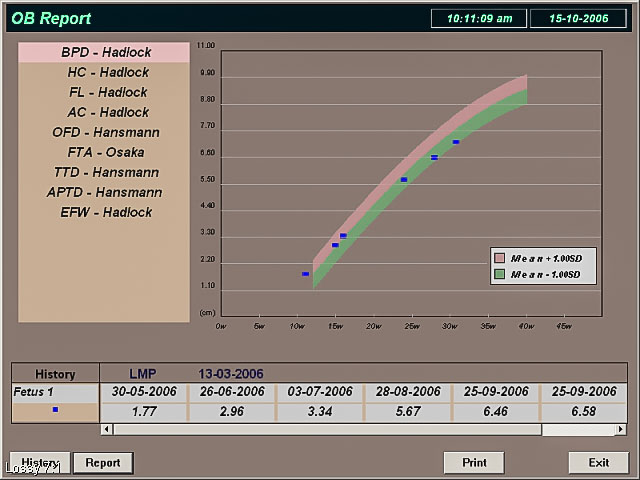The width and height of the screenshot is (640, 480).
Task: Print the OB report
Action: point(474,463)
